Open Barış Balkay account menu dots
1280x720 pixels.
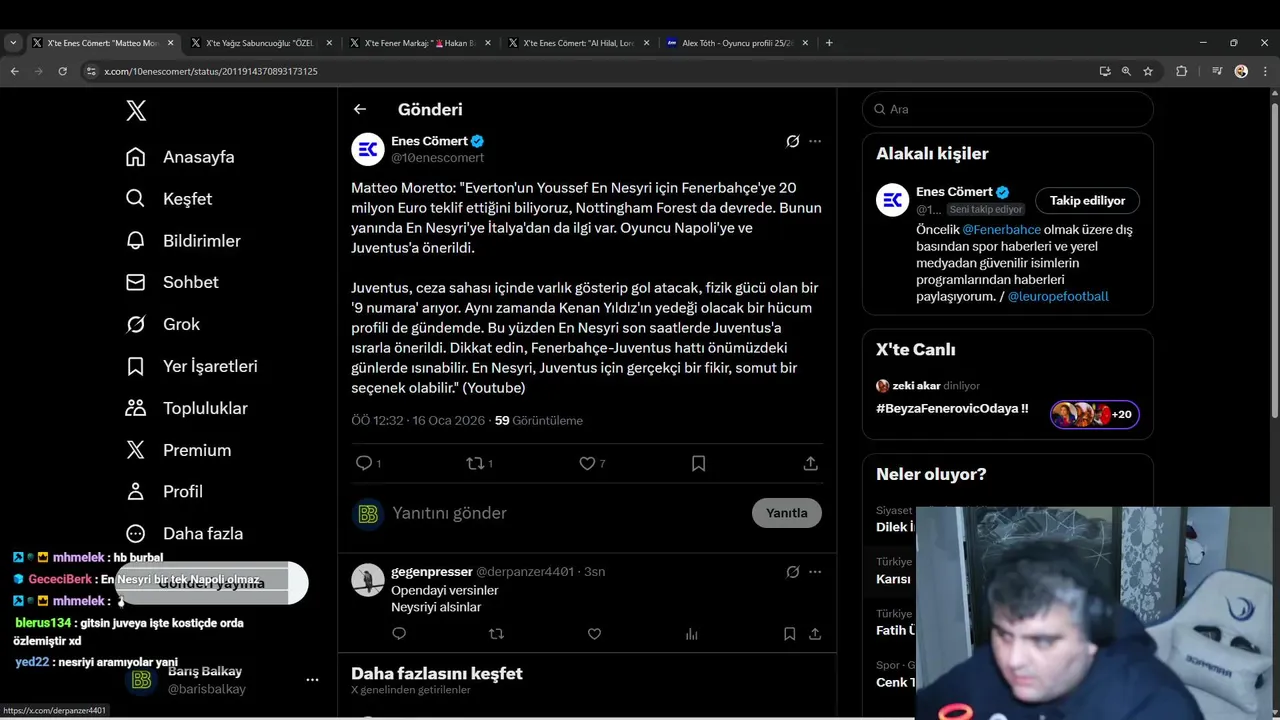pos(312,680)
